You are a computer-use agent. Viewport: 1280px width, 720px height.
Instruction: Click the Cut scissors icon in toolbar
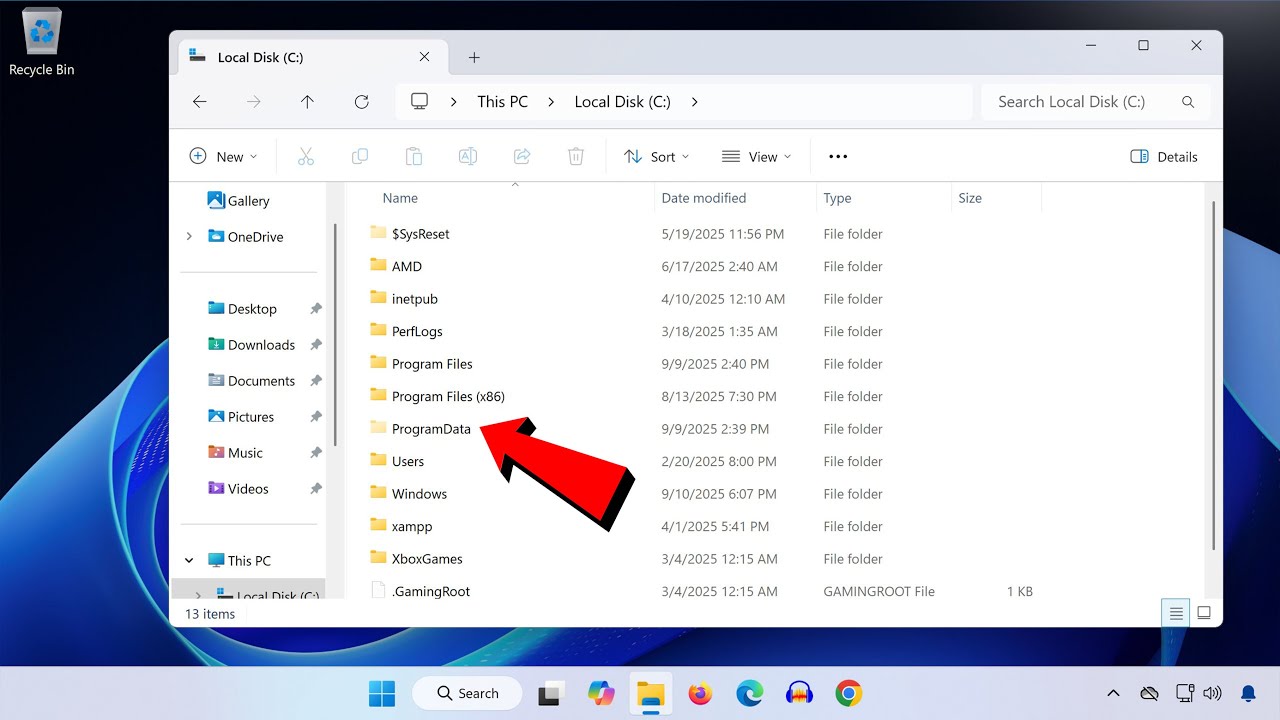click(306, 157)
